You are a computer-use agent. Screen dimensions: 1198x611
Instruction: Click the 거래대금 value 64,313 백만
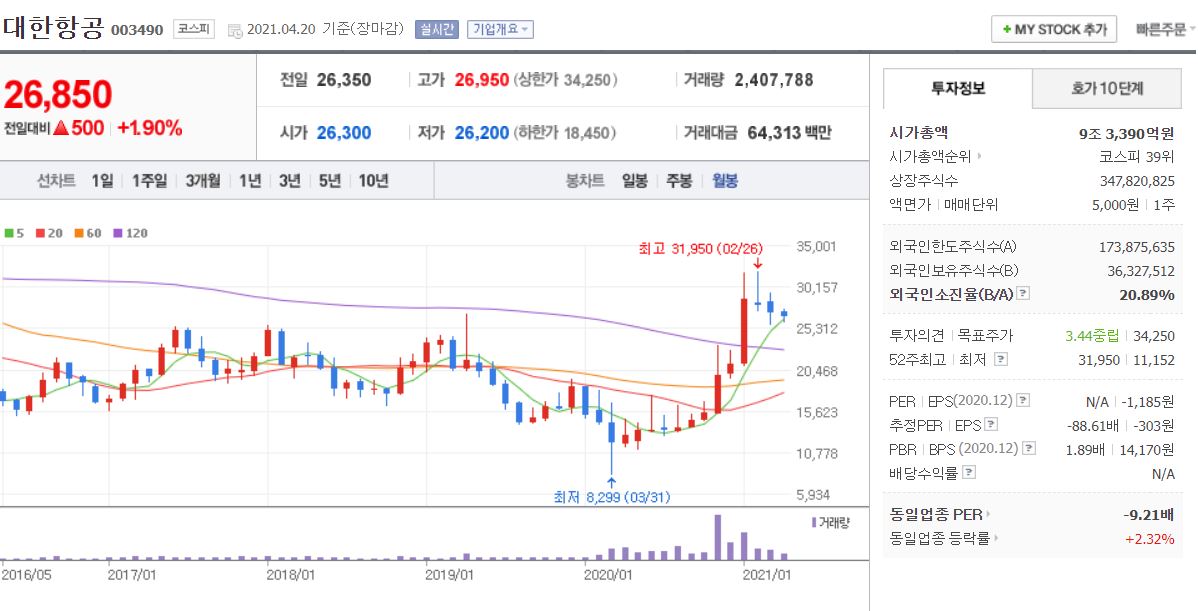coord(789,133)
